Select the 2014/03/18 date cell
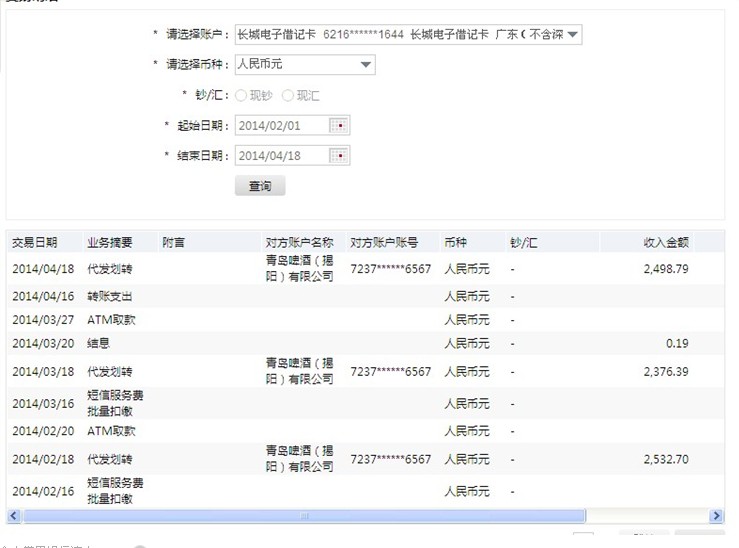 (43, 372)
